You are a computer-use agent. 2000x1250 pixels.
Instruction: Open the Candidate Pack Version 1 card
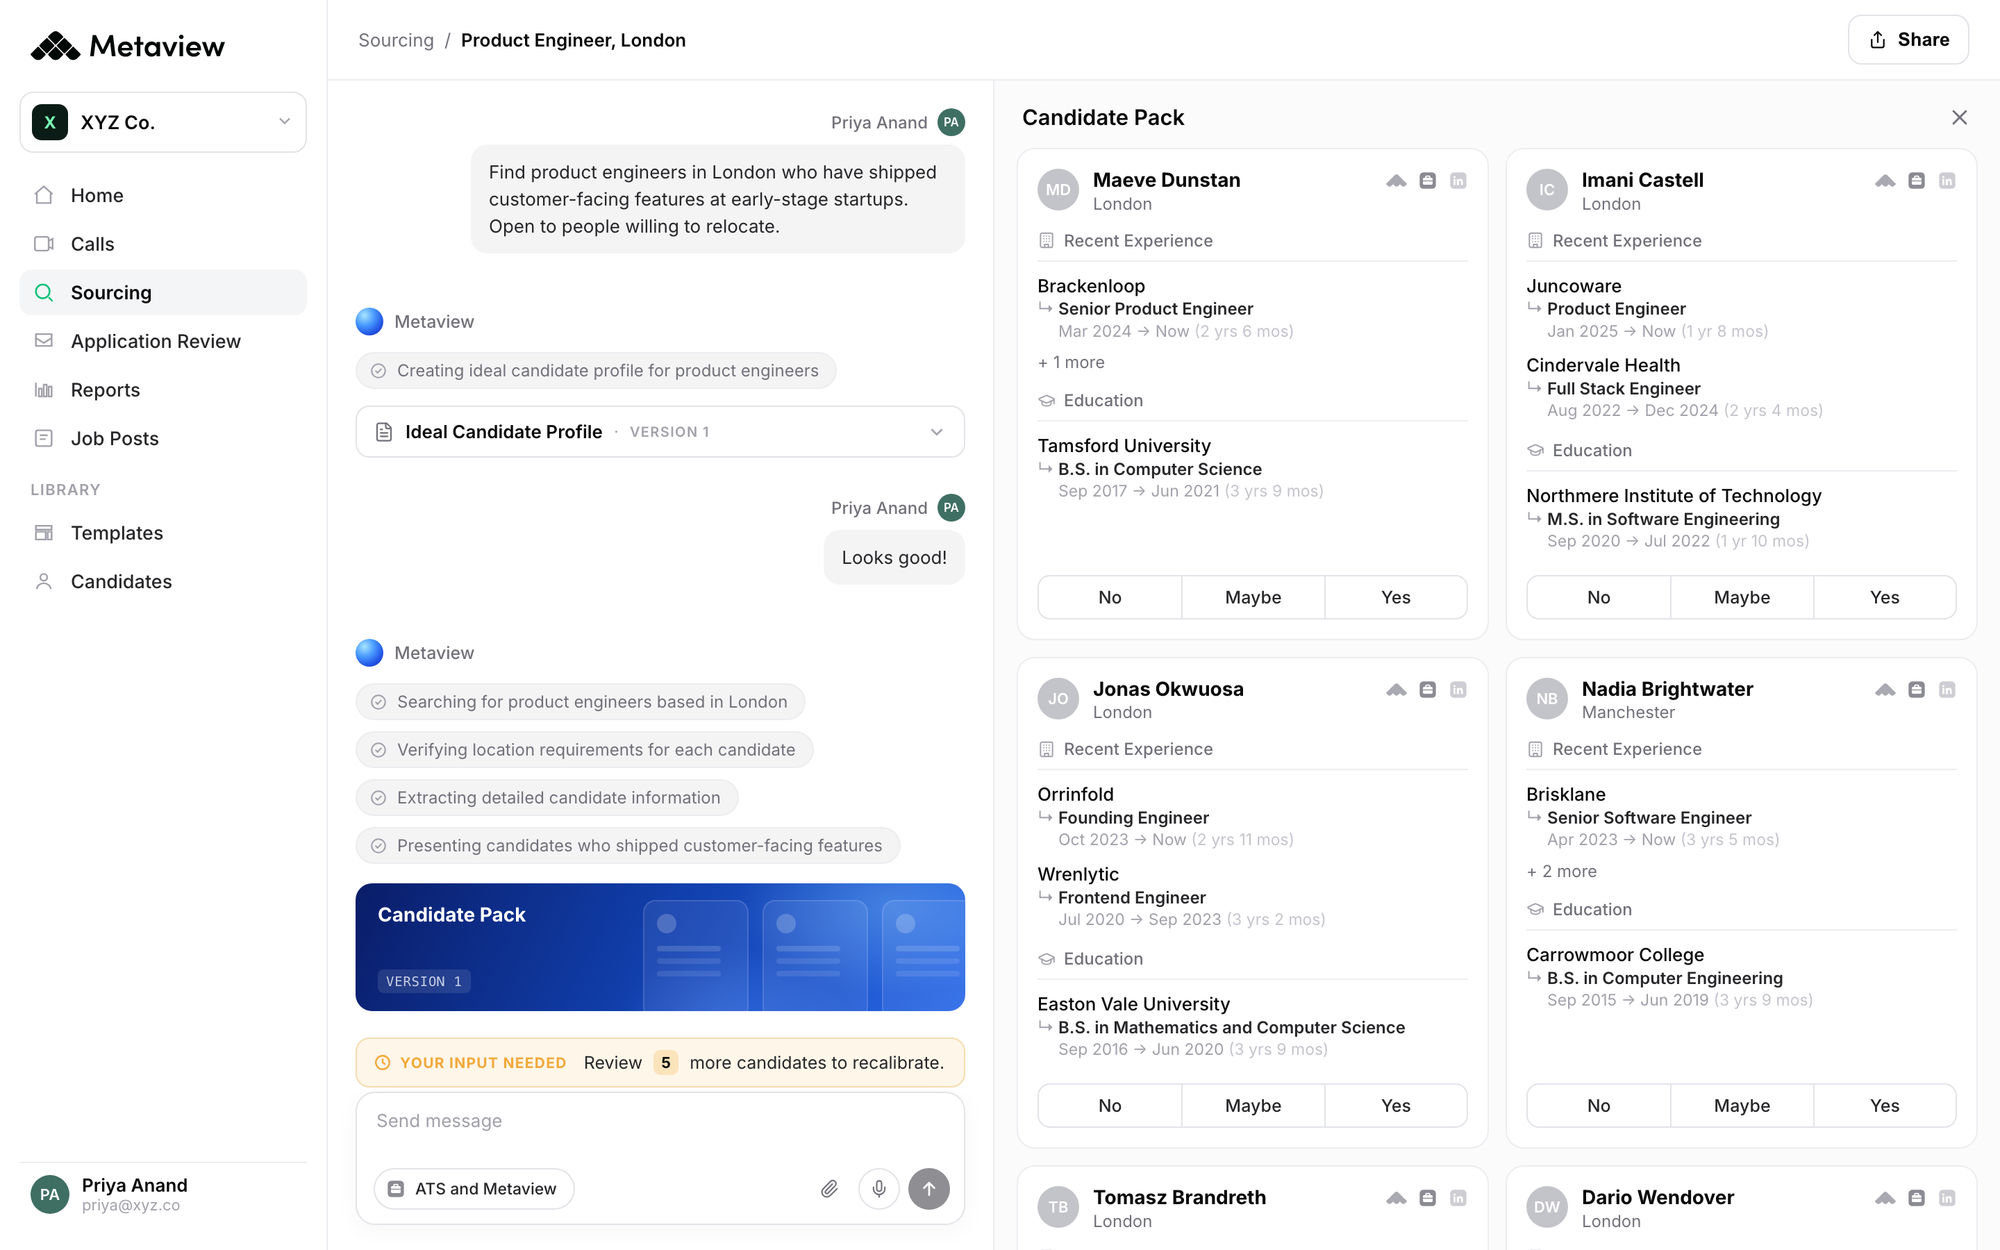660,947
